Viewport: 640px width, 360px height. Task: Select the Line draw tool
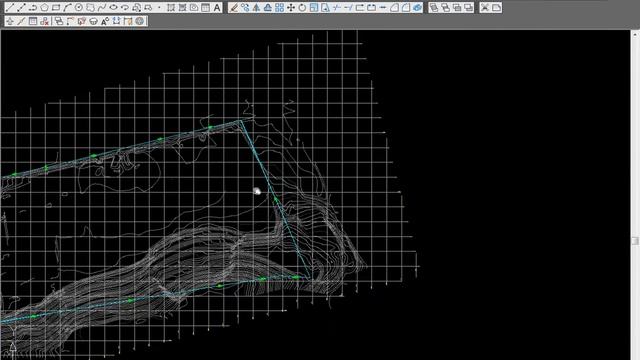tap(10, 8)
